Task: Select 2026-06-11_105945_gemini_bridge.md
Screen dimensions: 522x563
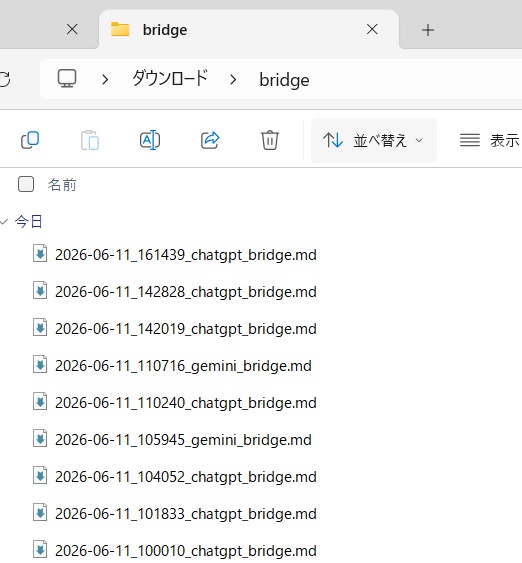Action: pos(183,440)
